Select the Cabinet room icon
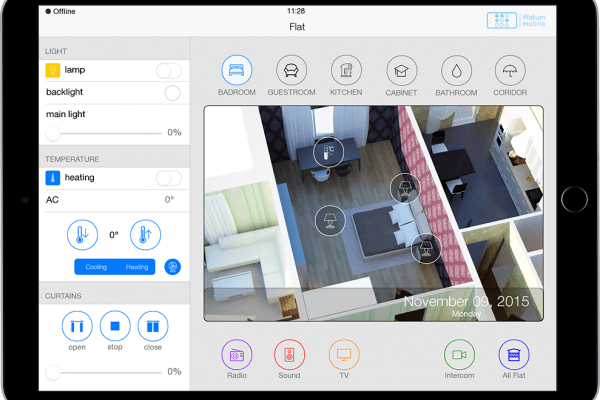The image size is (600, 400). point(401,71)
